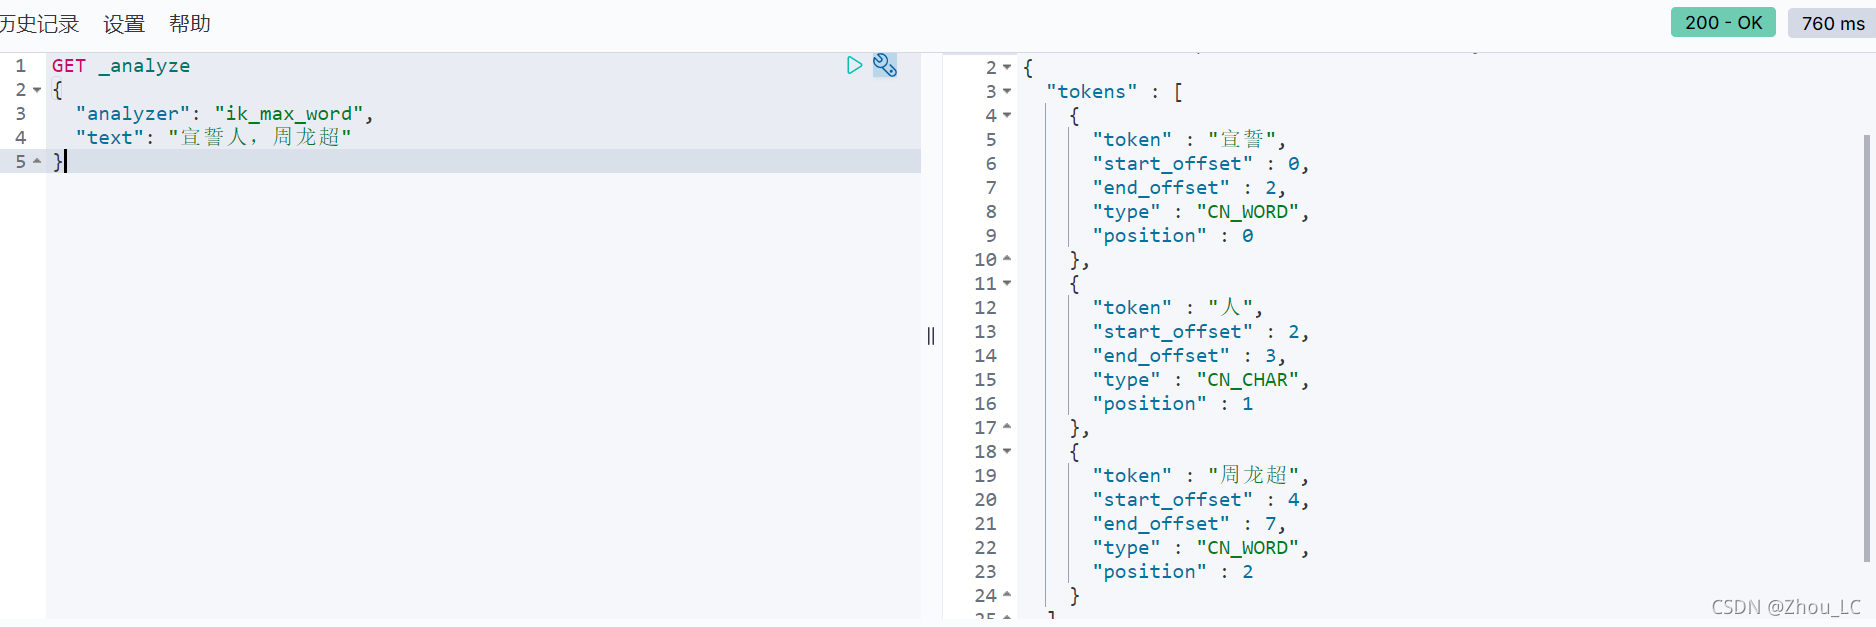The width and height of the screenshot is (1876, 627).
Task: Click the 200 - OK status badge
Action: (1723, 22)
